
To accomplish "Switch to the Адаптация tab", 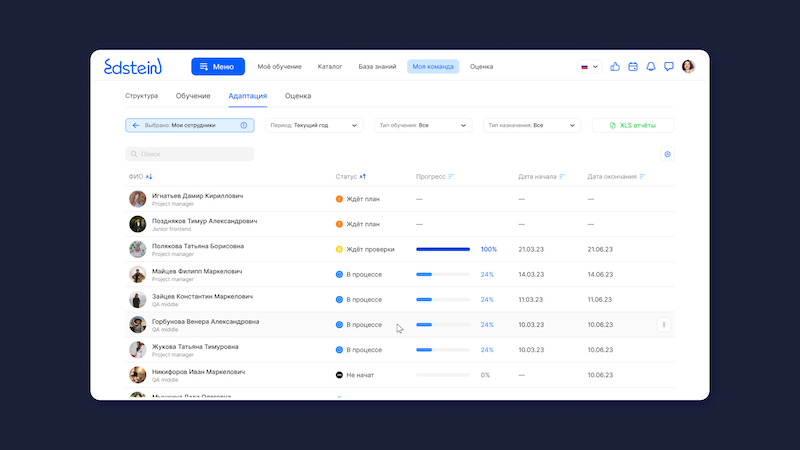I will coord(247,96).
